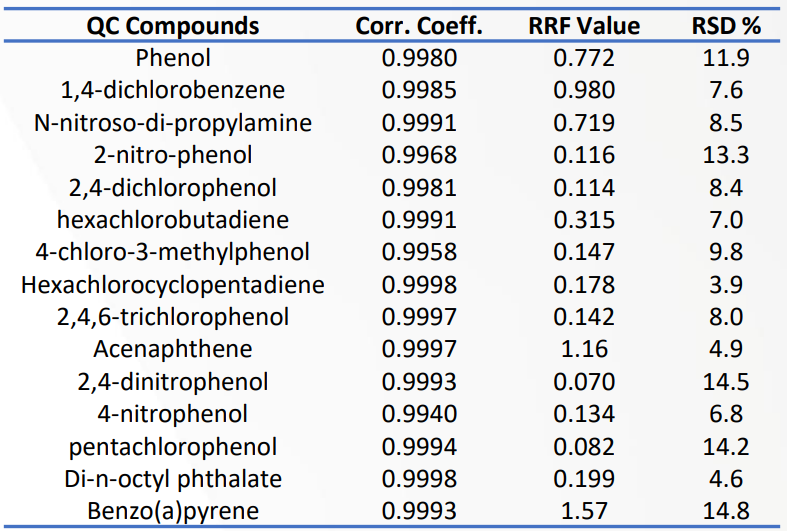Click Benzo(a)pyrene RRF value 1.57
Screen dimensions: 787x531
584,511
